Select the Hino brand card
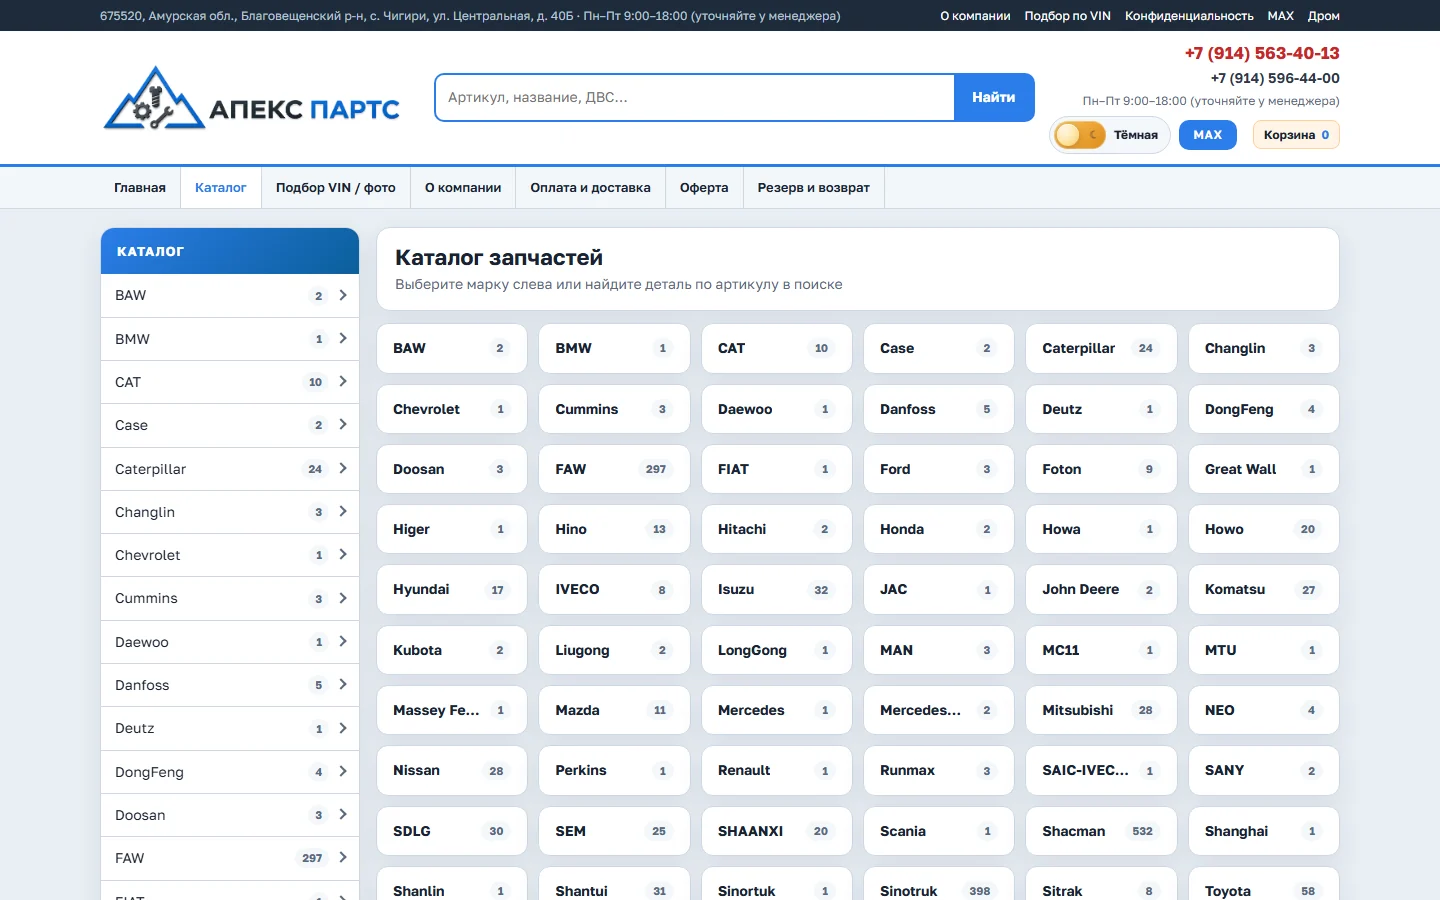The width and height of the screenshot is (1440, 900). [614, 529]
